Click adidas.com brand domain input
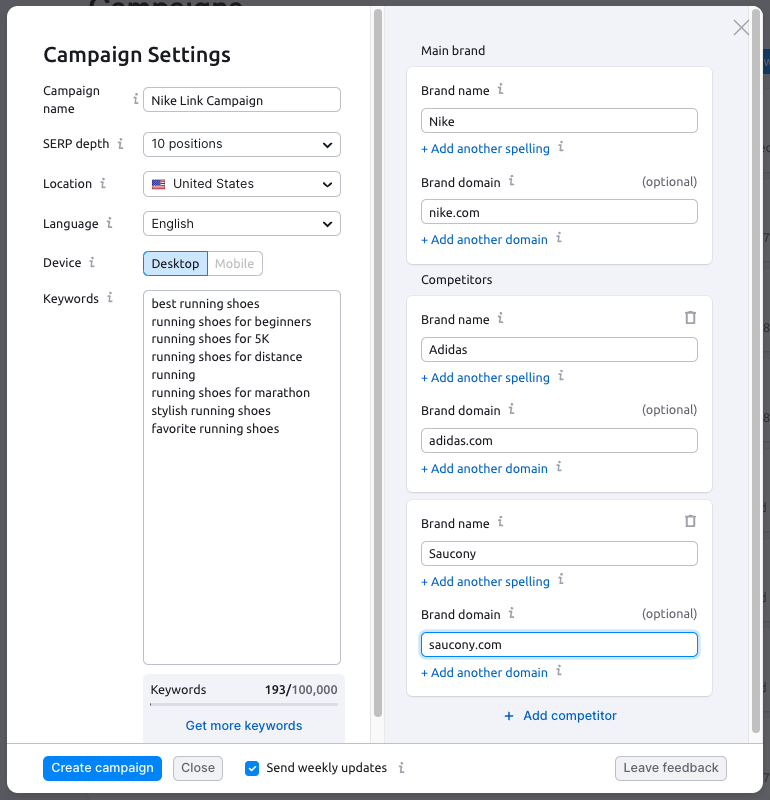770x800 pixels. [x=559, y=441]
